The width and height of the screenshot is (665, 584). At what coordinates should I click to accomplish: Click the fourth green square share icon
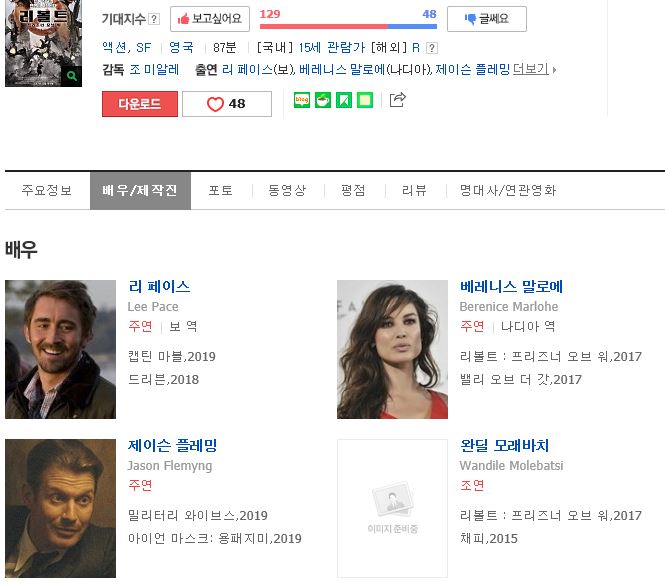point(365,100)
